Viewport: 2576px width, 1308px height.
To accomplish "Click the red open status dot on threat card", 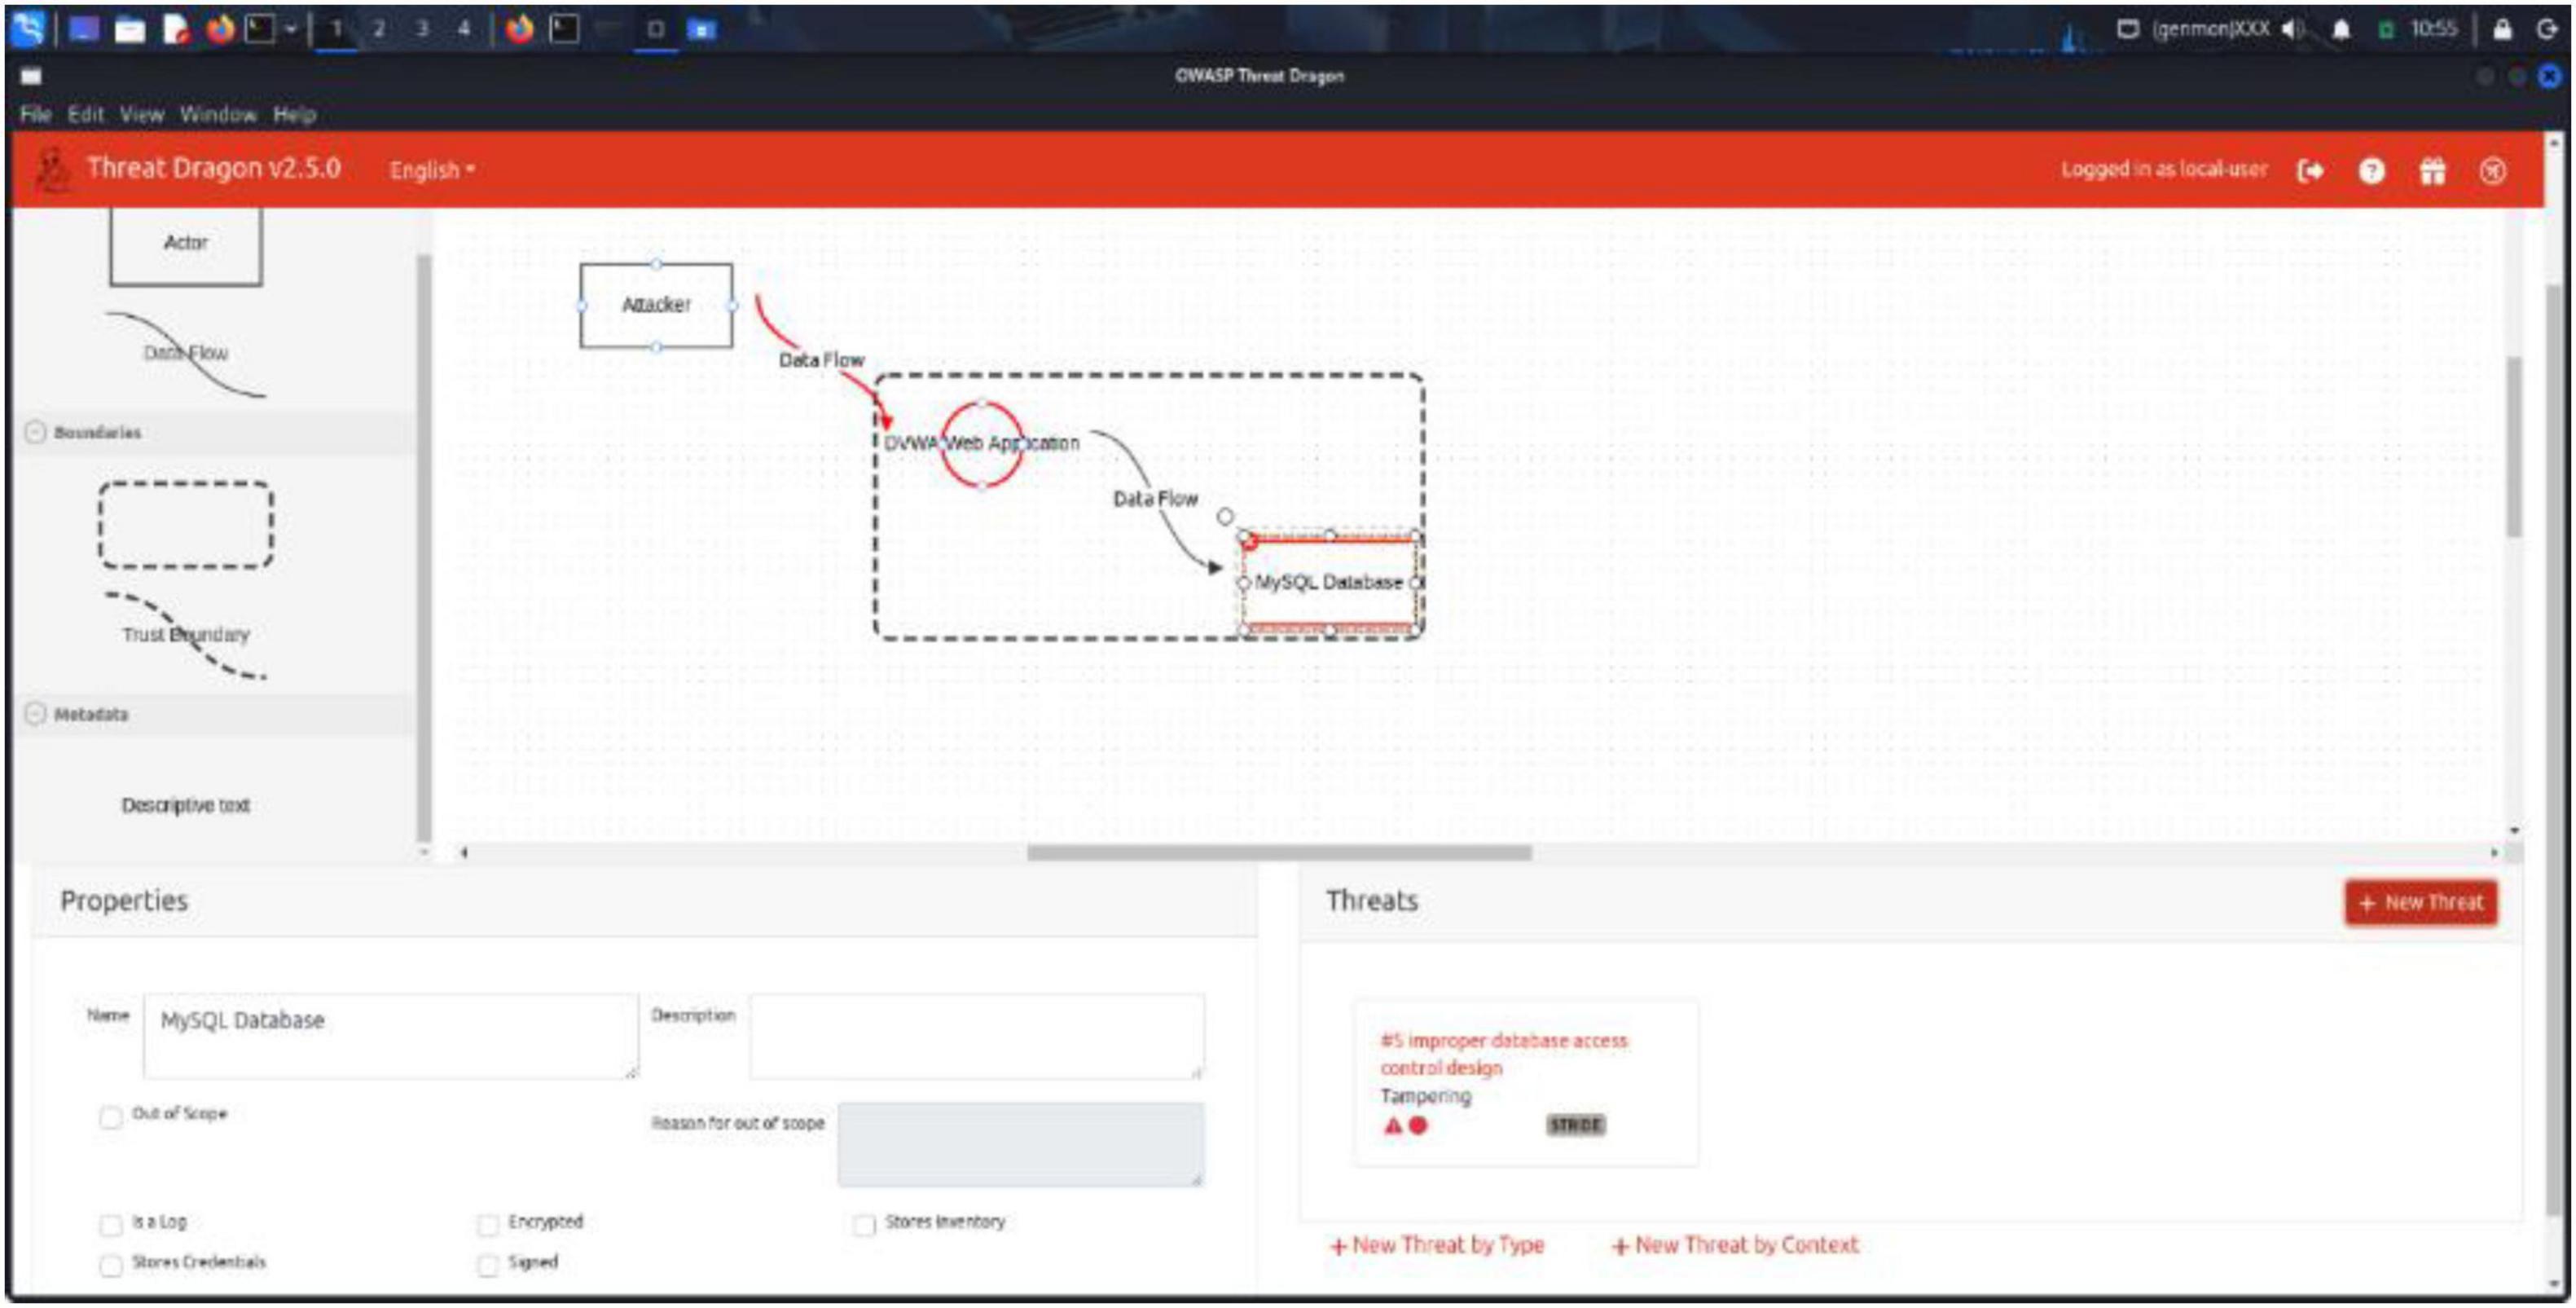I will coord(1418,1125).
